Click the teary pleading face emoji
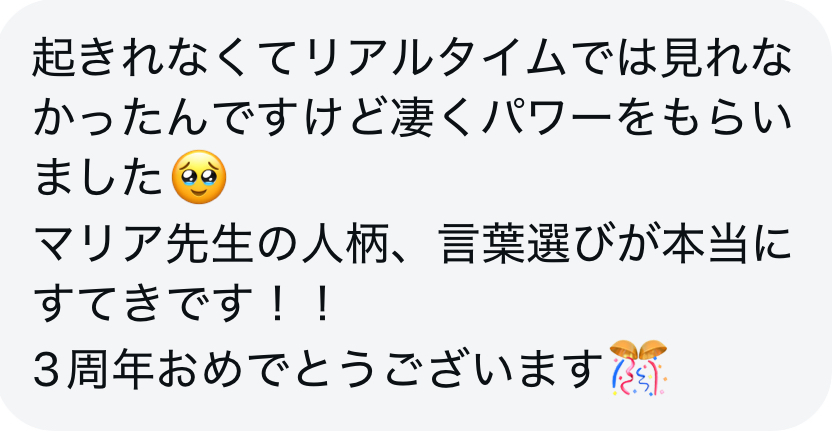 (x=200, y=177)
